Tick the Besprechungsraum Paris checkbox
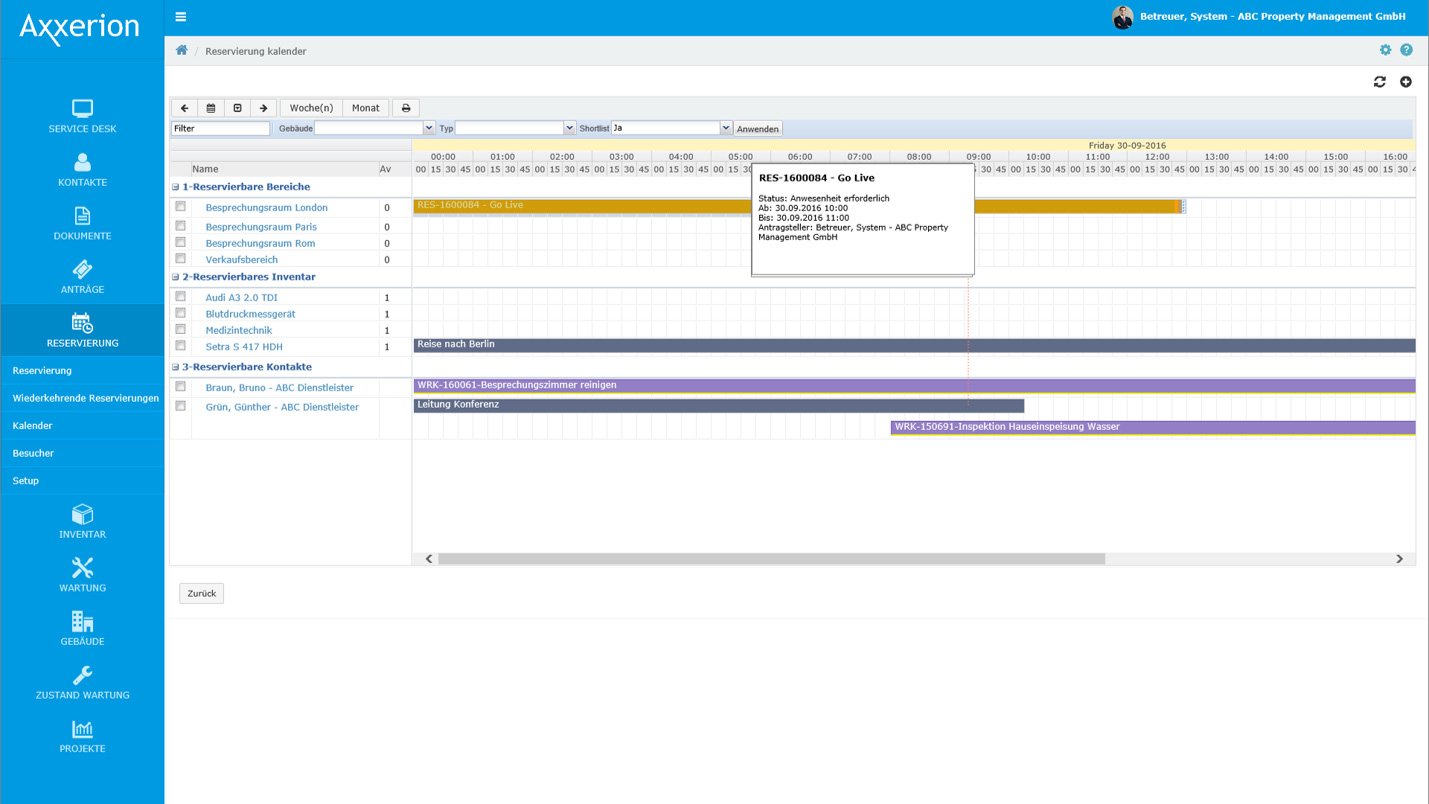This screenshot has width=1429, height=804. pos(181,226)
